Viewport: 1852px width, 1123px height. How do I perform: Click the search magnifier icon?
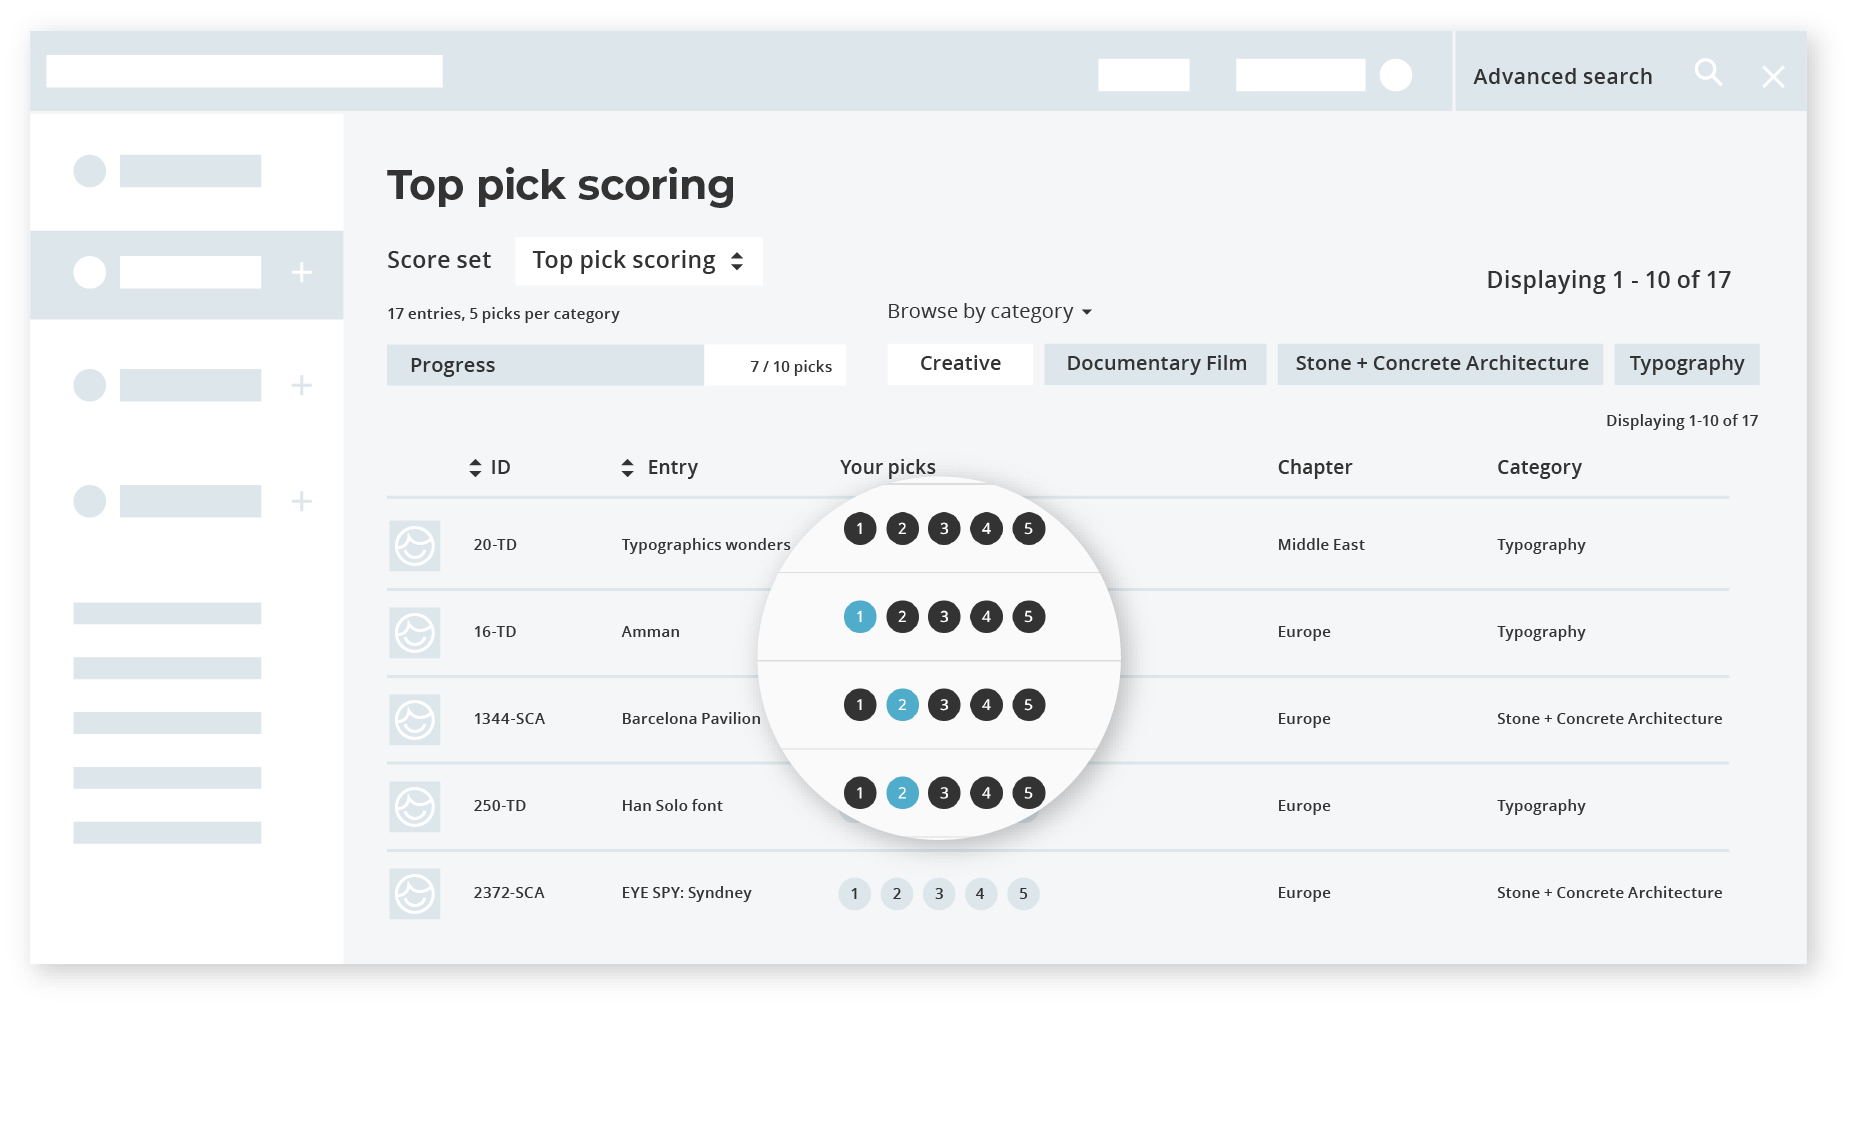tap(1707, 73)
